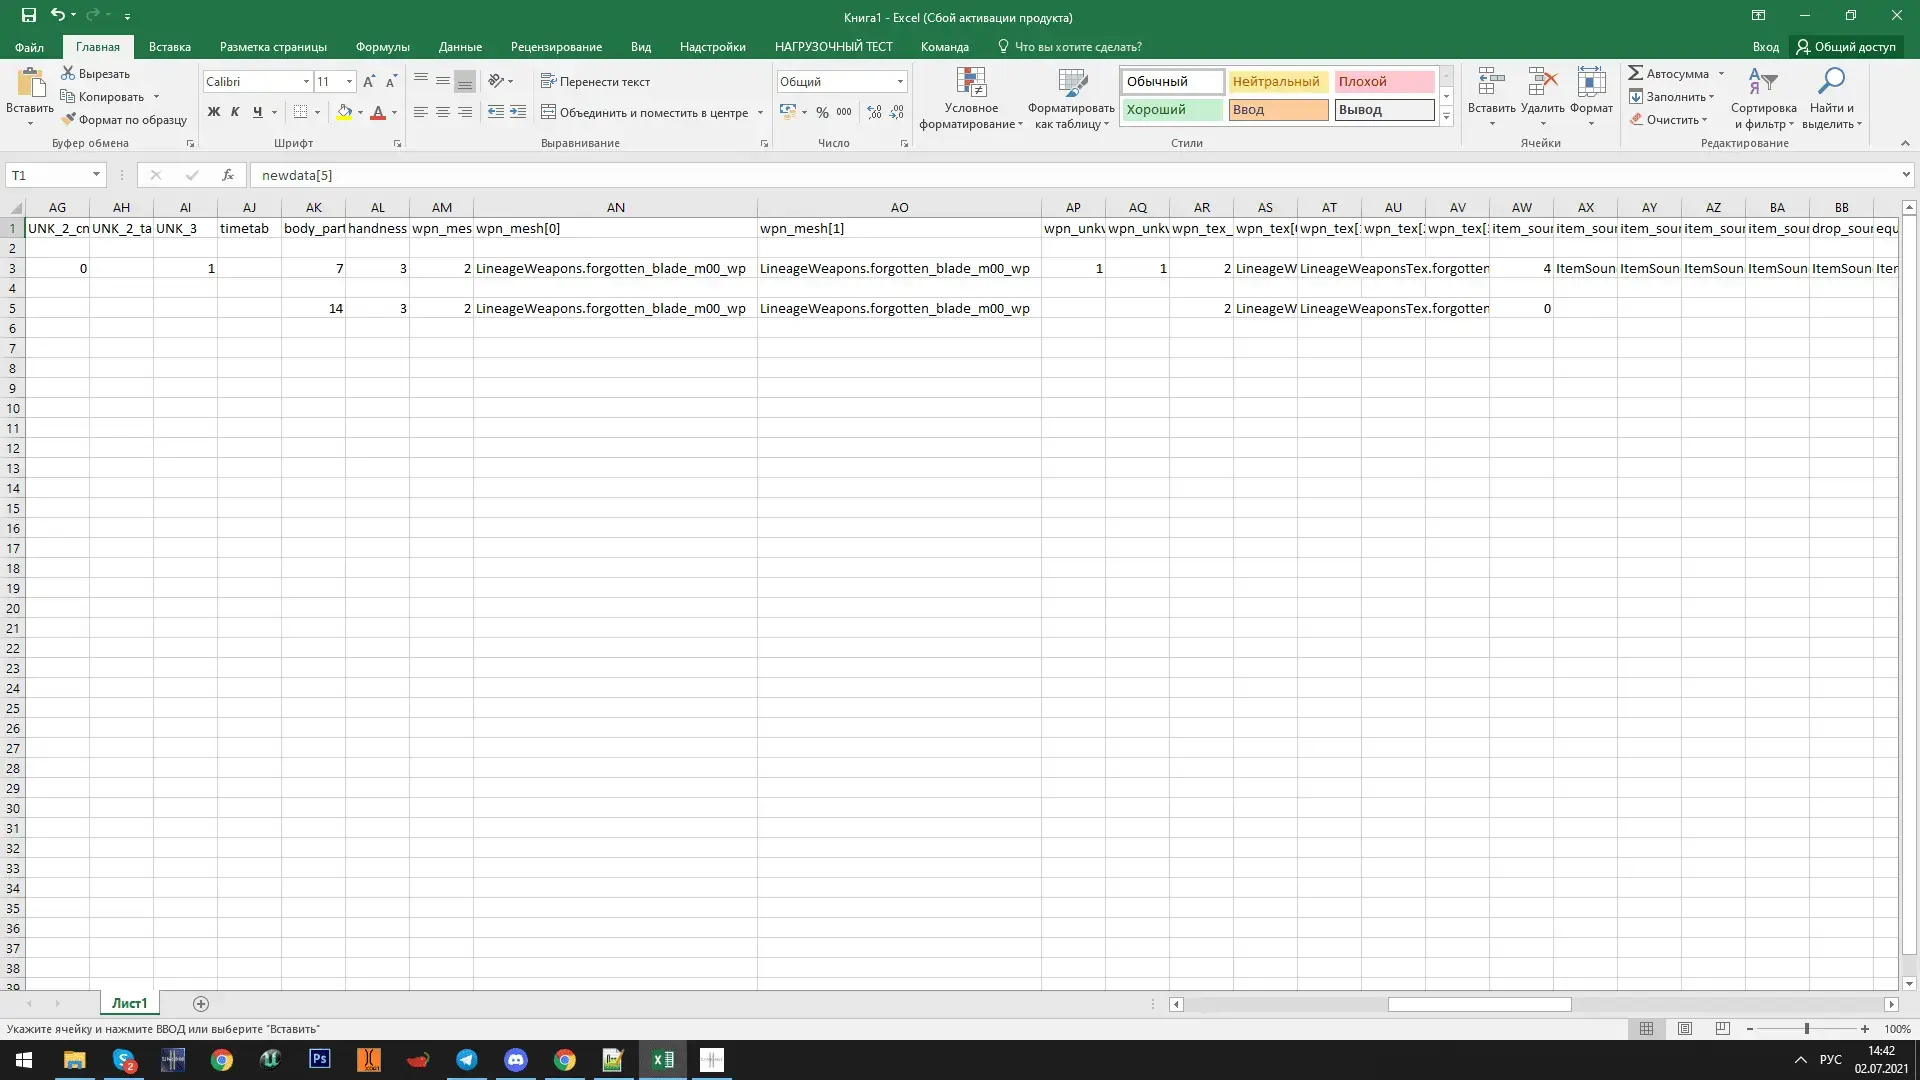The height and width of the screenshot is (1080, 1920).
Task: Toggle bold (Ж) formatting
Action: pyautogui.click(x=213, y=112)
